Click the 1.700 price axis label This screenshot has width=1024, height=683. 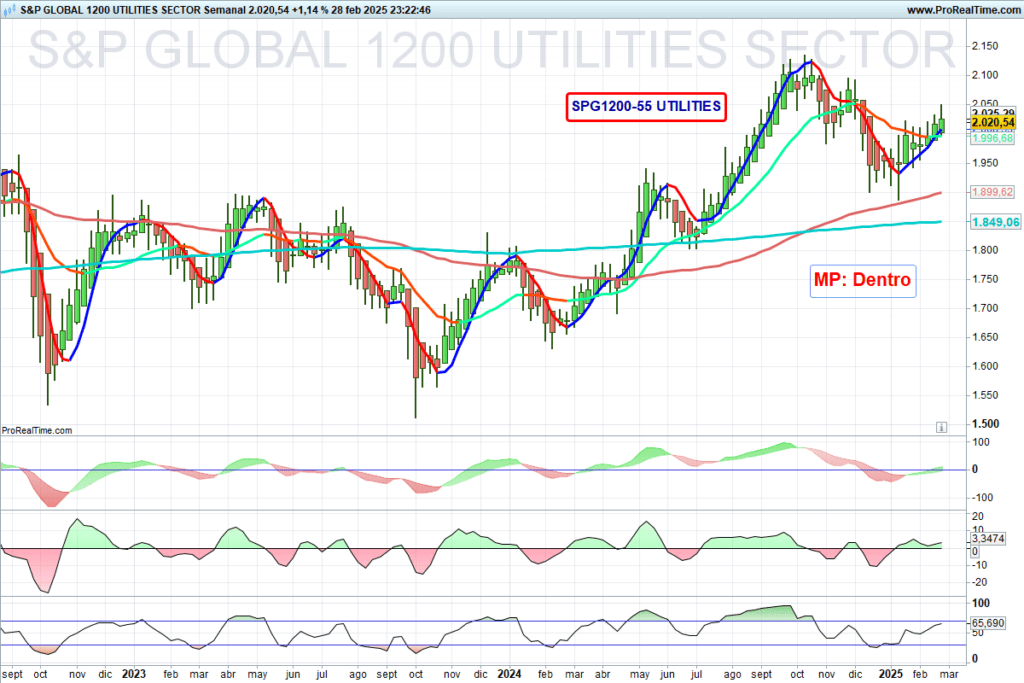tap(985, 308)
